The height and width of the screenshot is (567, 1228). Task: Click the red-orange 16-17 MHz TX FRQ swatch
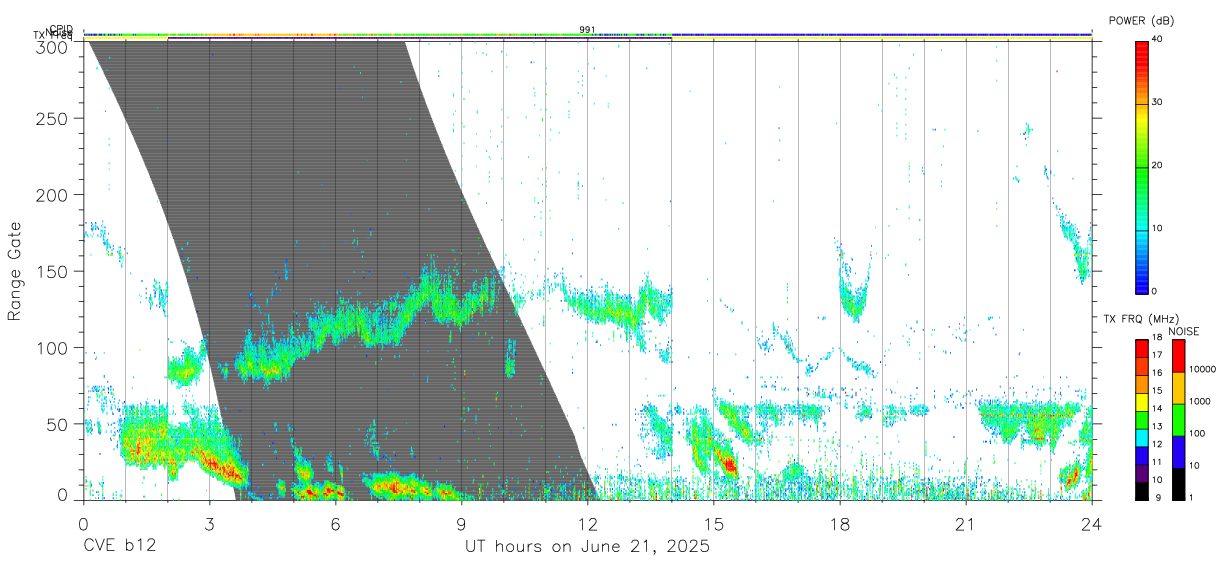(x=1141, y=367)
